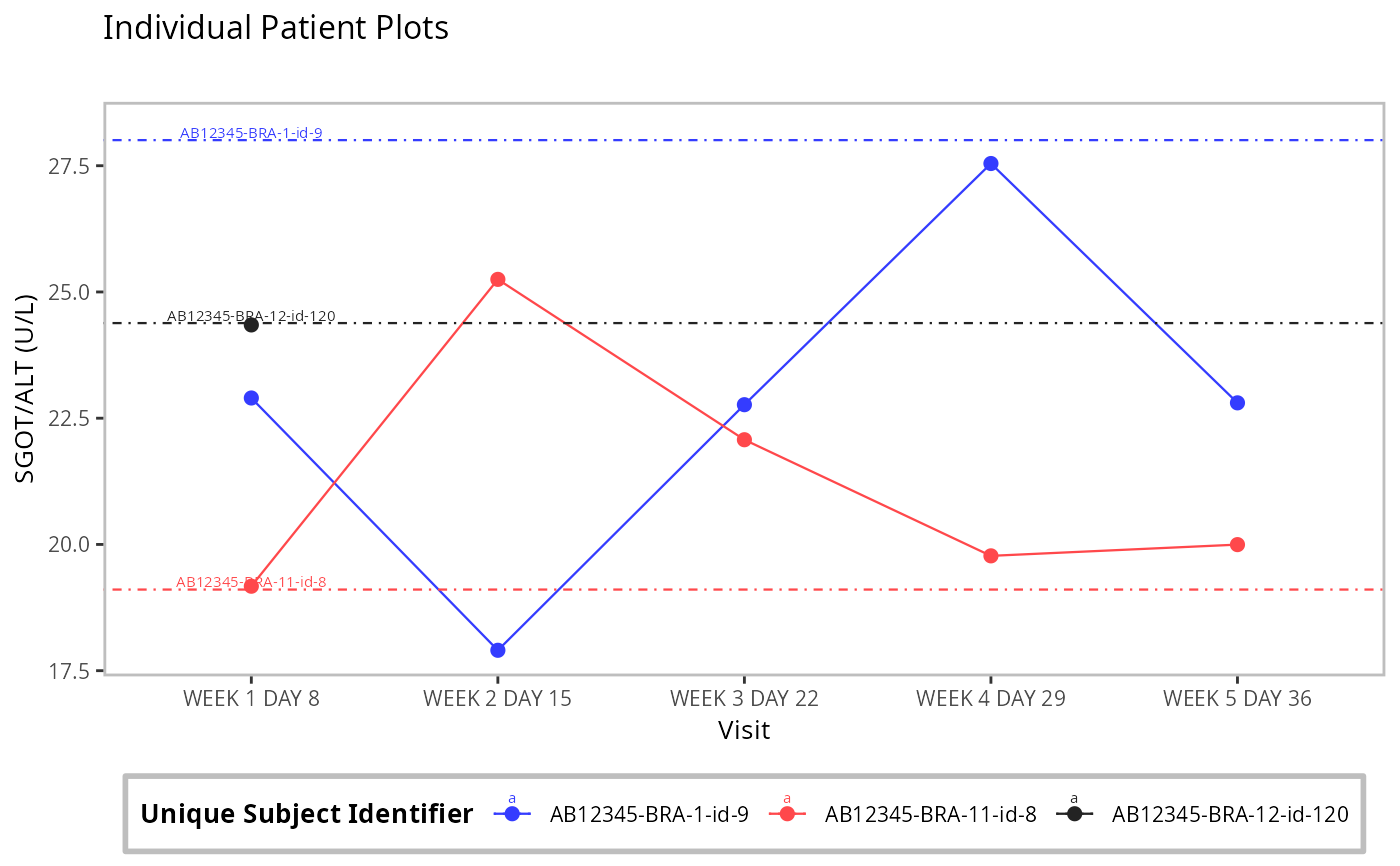Screen dimensions: 1400x866
Task: Click the blue data point at Week 2 Day 15
Action: pos(498,650)
